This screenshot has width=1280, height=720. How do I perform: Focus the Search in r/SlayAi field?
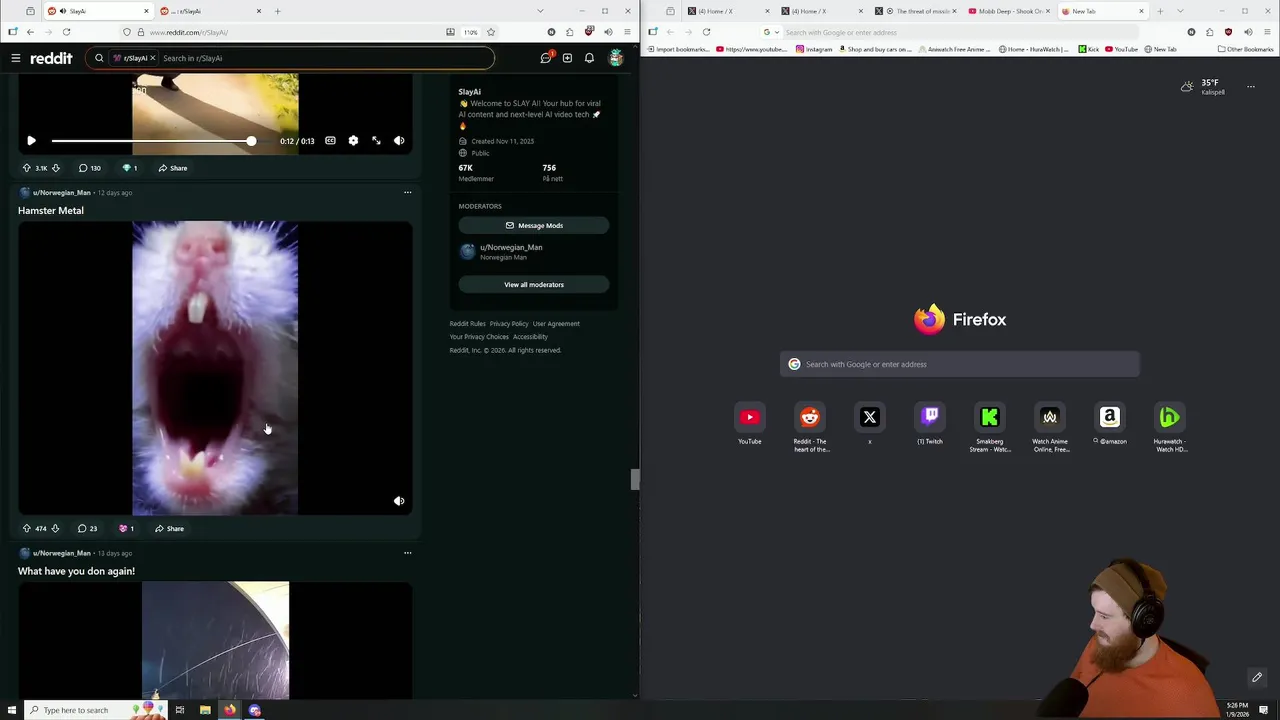point(325,58)
